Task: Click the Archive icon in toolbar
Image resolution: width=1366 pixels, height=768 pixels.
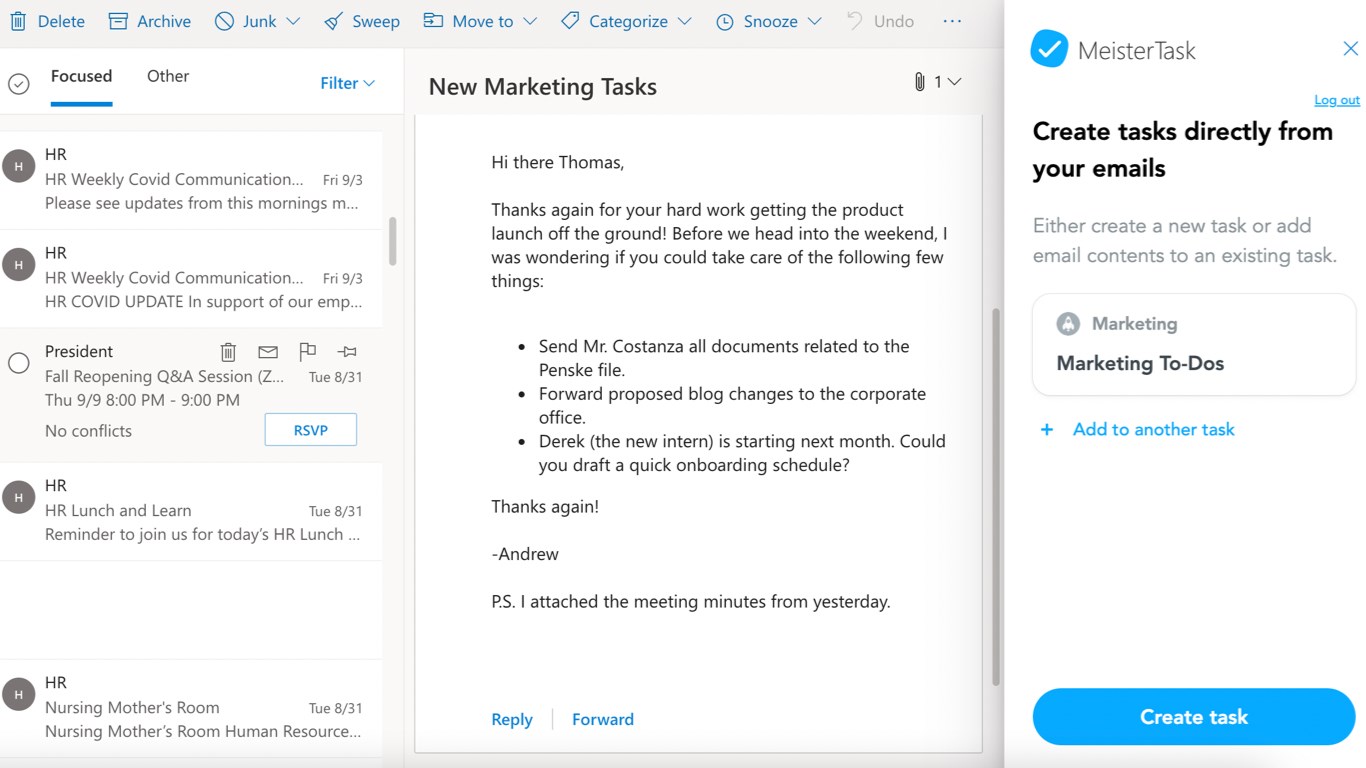Action: pos(118,21)
